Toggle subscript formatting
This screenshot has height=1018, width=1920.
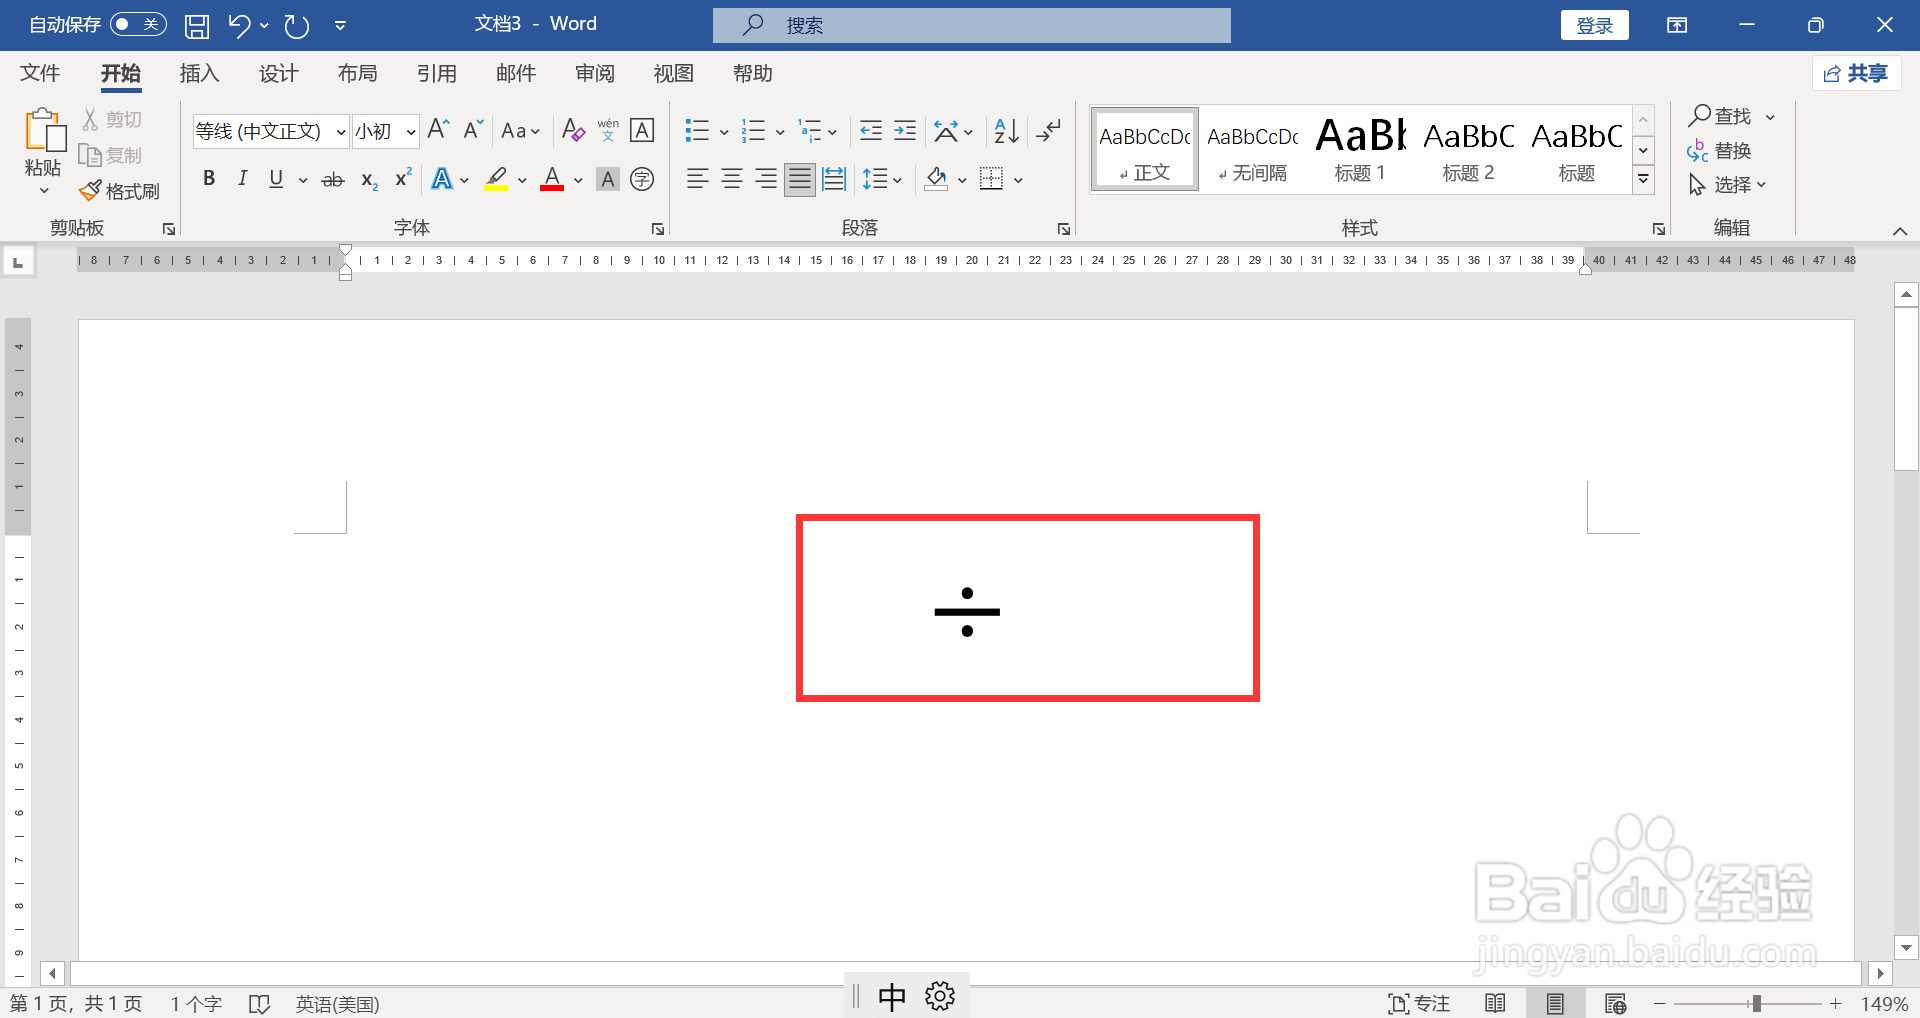point(369,180)
